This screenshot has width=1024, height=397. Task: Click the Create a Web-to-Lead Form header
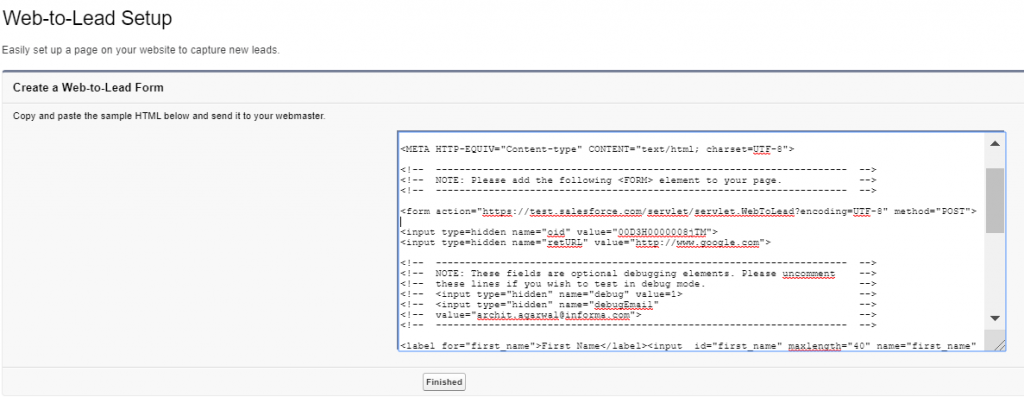click(88, 87)
